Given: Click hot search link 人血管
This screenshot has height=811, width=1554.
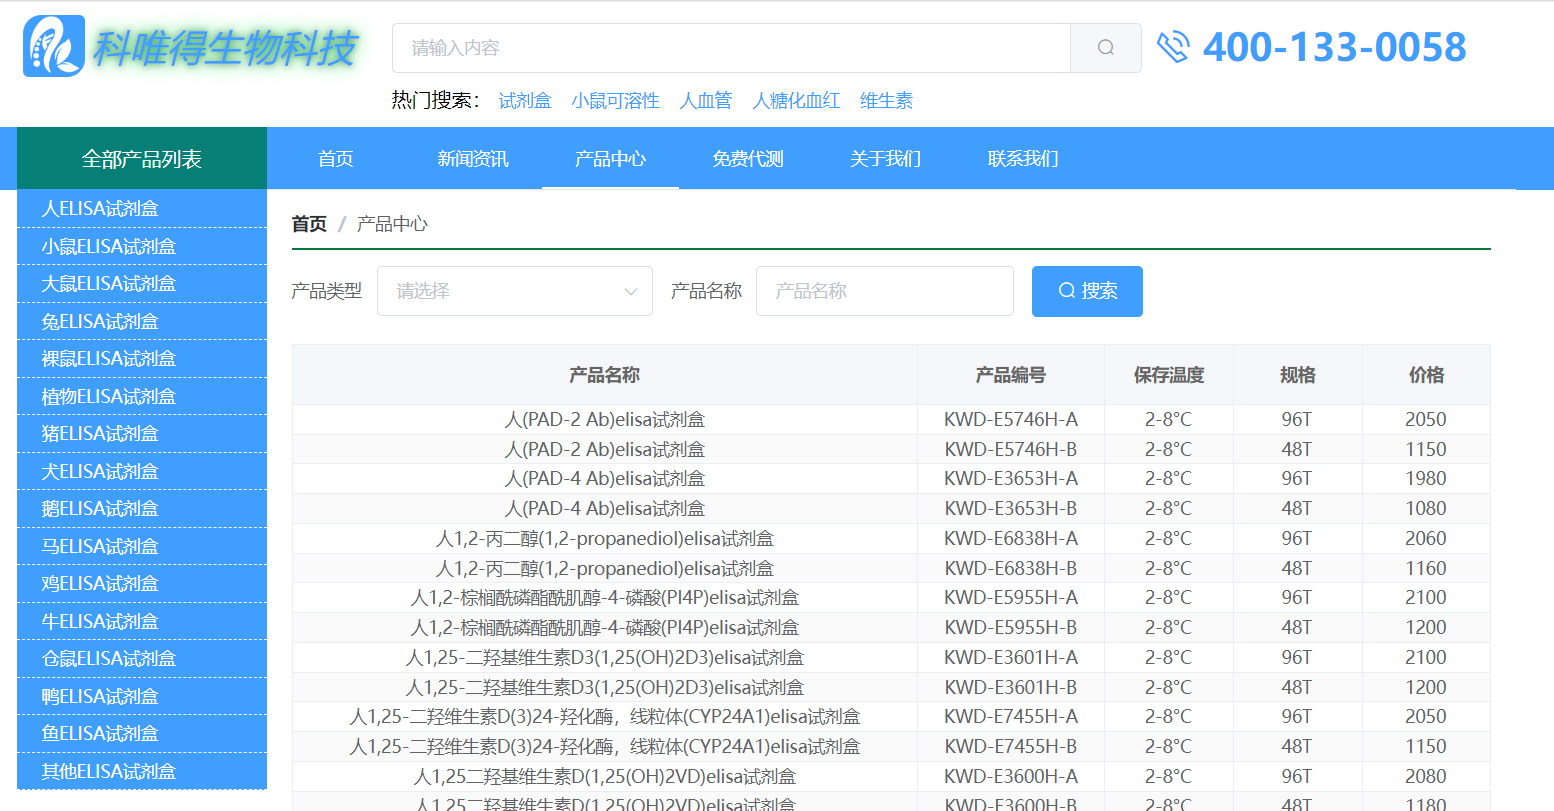Looking at the screenshot, I should [x=706, y=100].
